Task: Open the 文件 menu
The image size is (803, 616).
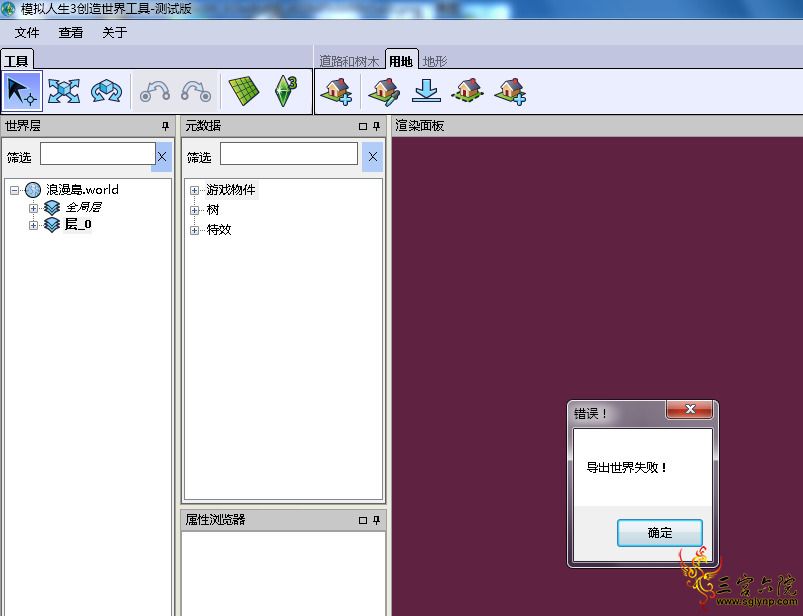Action: click(27, 33)
